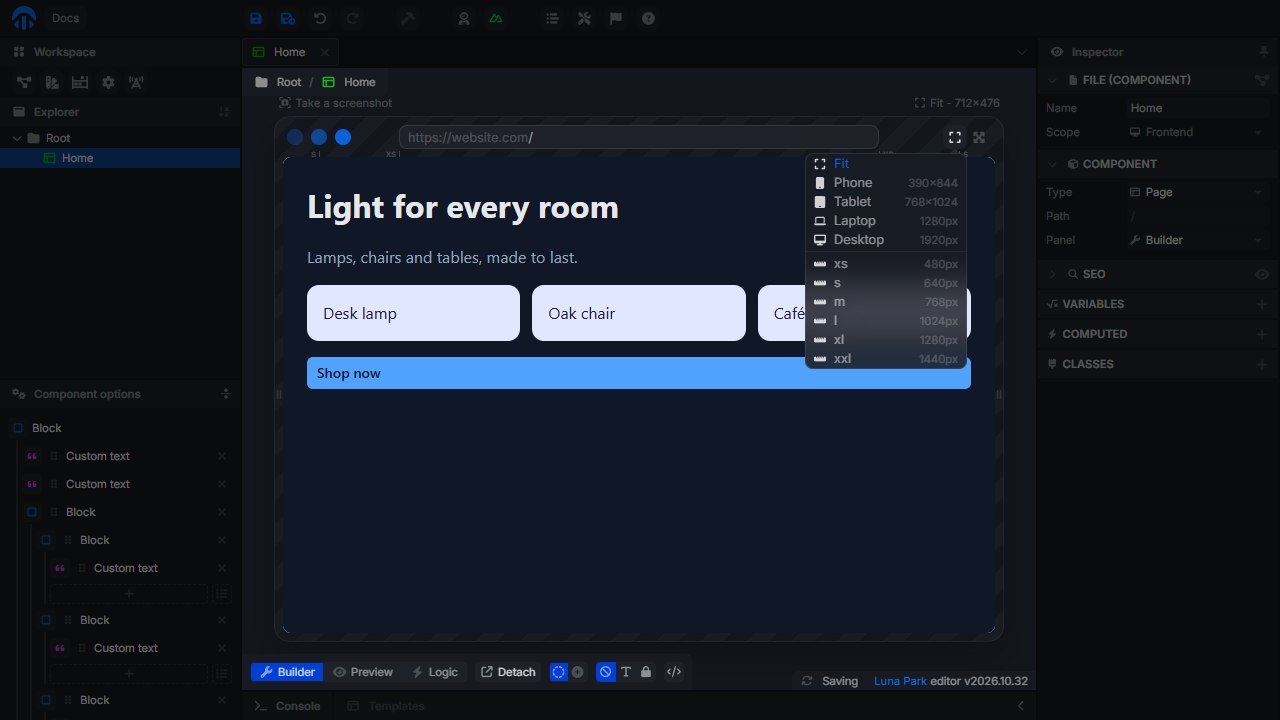1280x720 pixels.
Task: Open the Panel Builder dropdown
Action: (x=1196, y=240)
